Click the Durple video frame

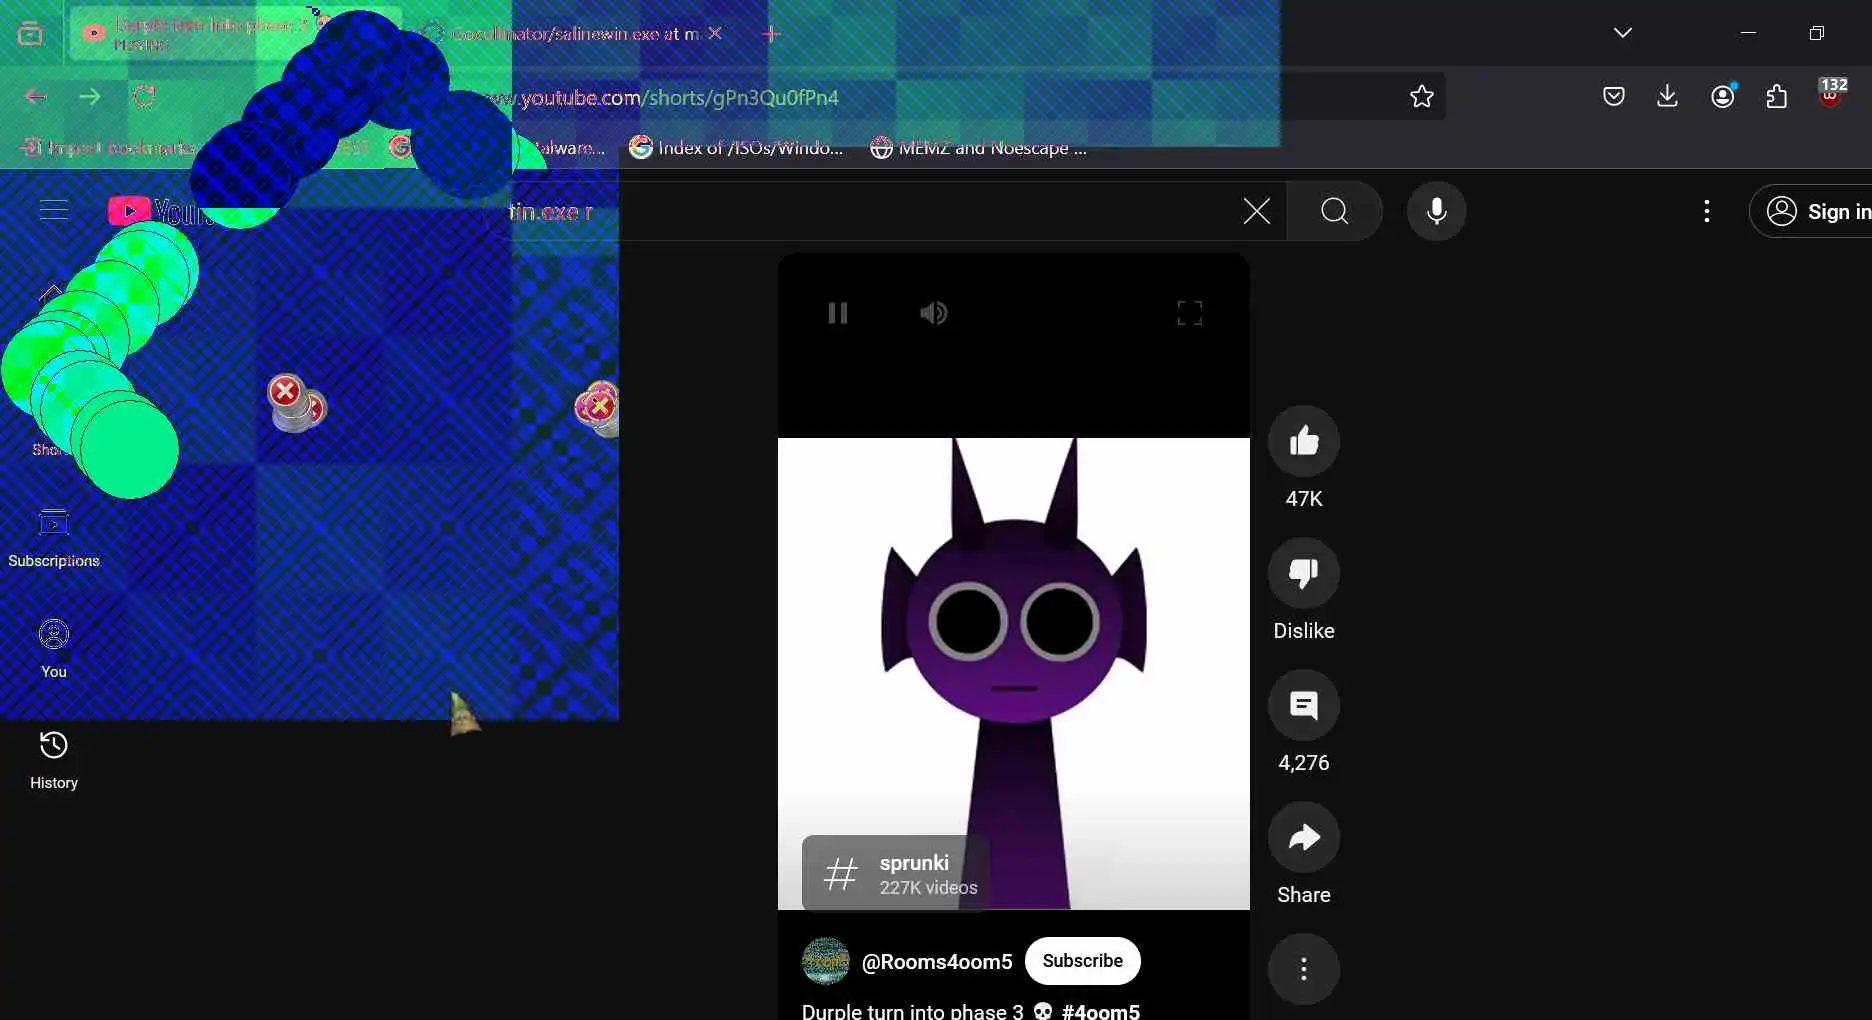tap(1014, 673)
